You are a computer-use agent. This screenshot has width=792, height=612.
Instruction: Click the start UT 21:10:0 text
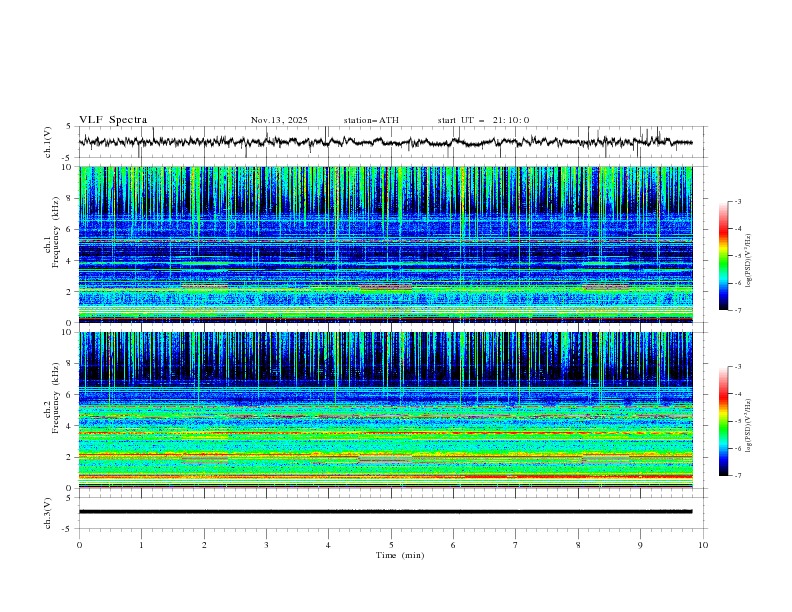click(x=483, y=120)
